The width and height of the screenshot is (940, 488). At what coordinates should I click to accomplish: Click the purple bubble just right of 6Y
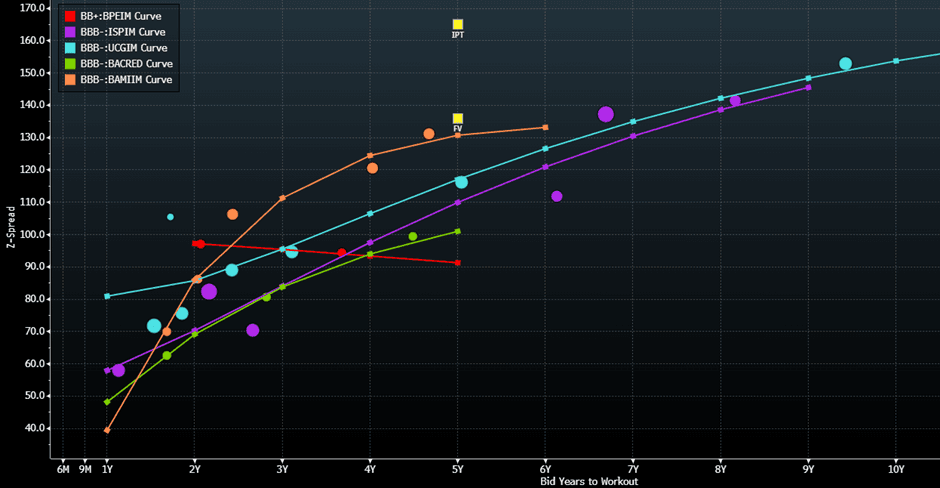(557, 196)
